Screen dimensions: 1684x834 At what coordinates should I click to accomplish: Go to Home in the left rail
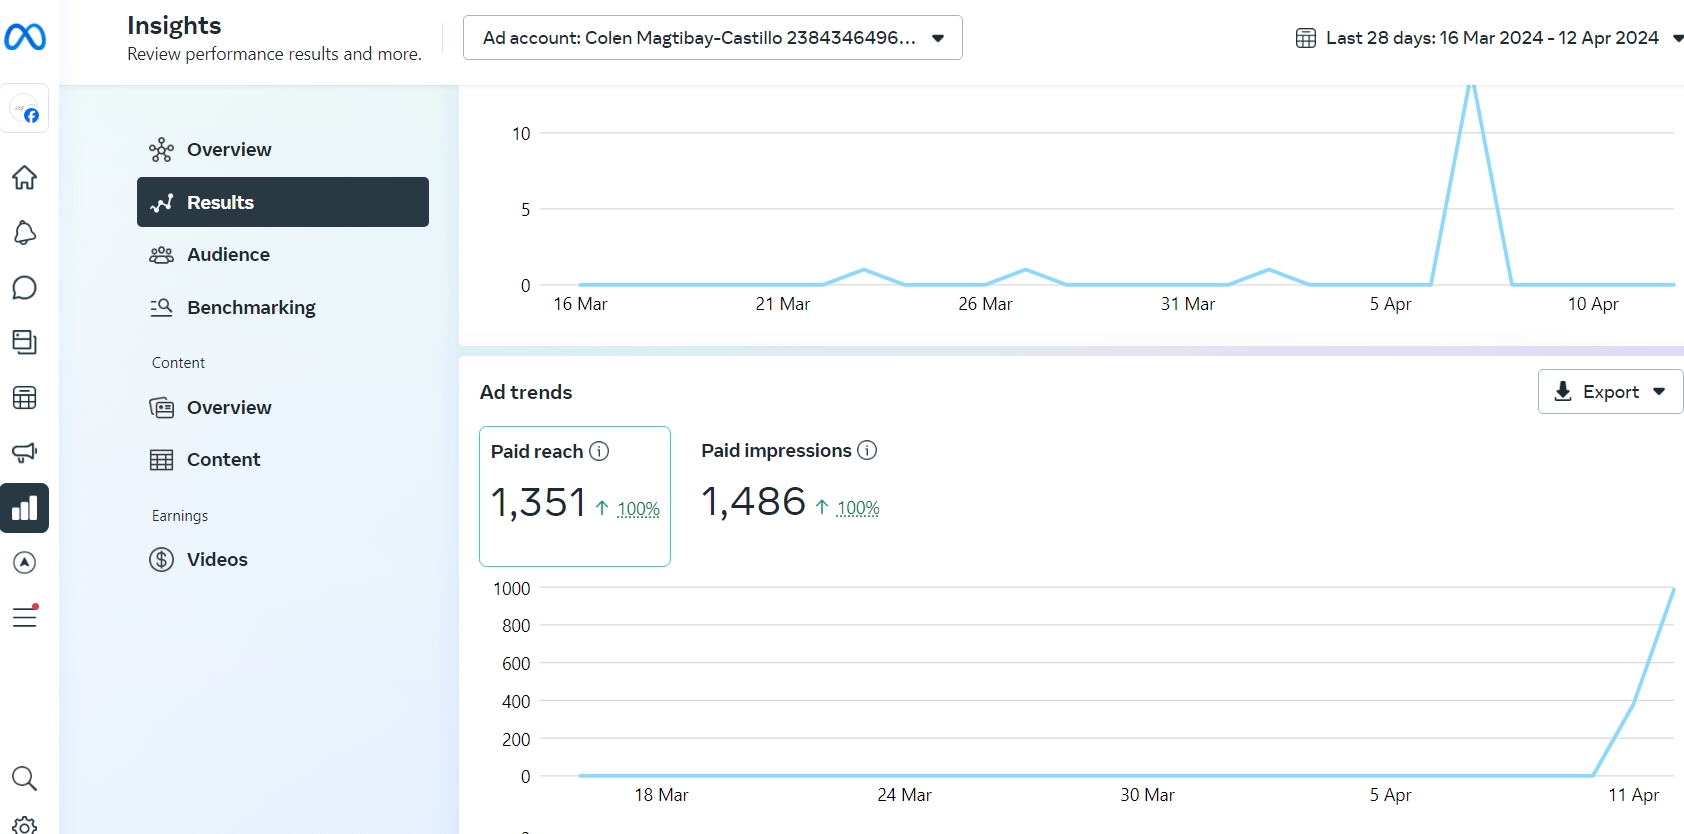coord(25,177)
